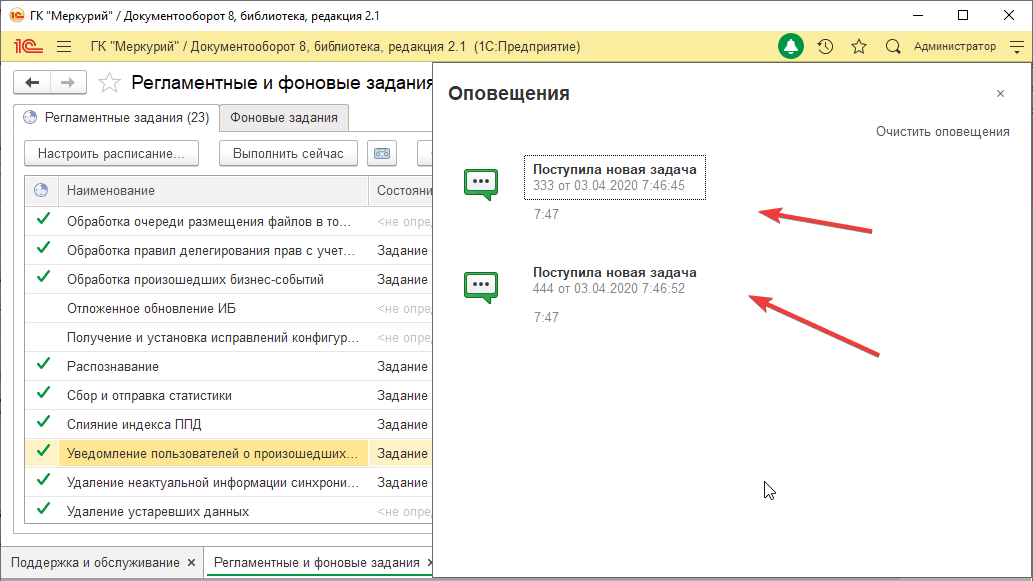Click Очистить оповещения link
The width and height of the screenshot is (1033, 581).
point(942,132)
